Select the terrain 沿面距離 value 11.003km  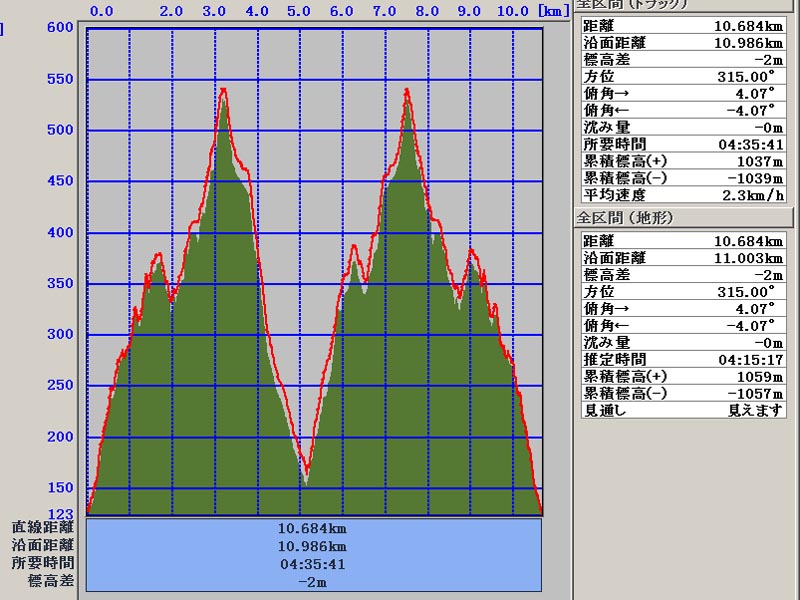(x=748, y=258)
